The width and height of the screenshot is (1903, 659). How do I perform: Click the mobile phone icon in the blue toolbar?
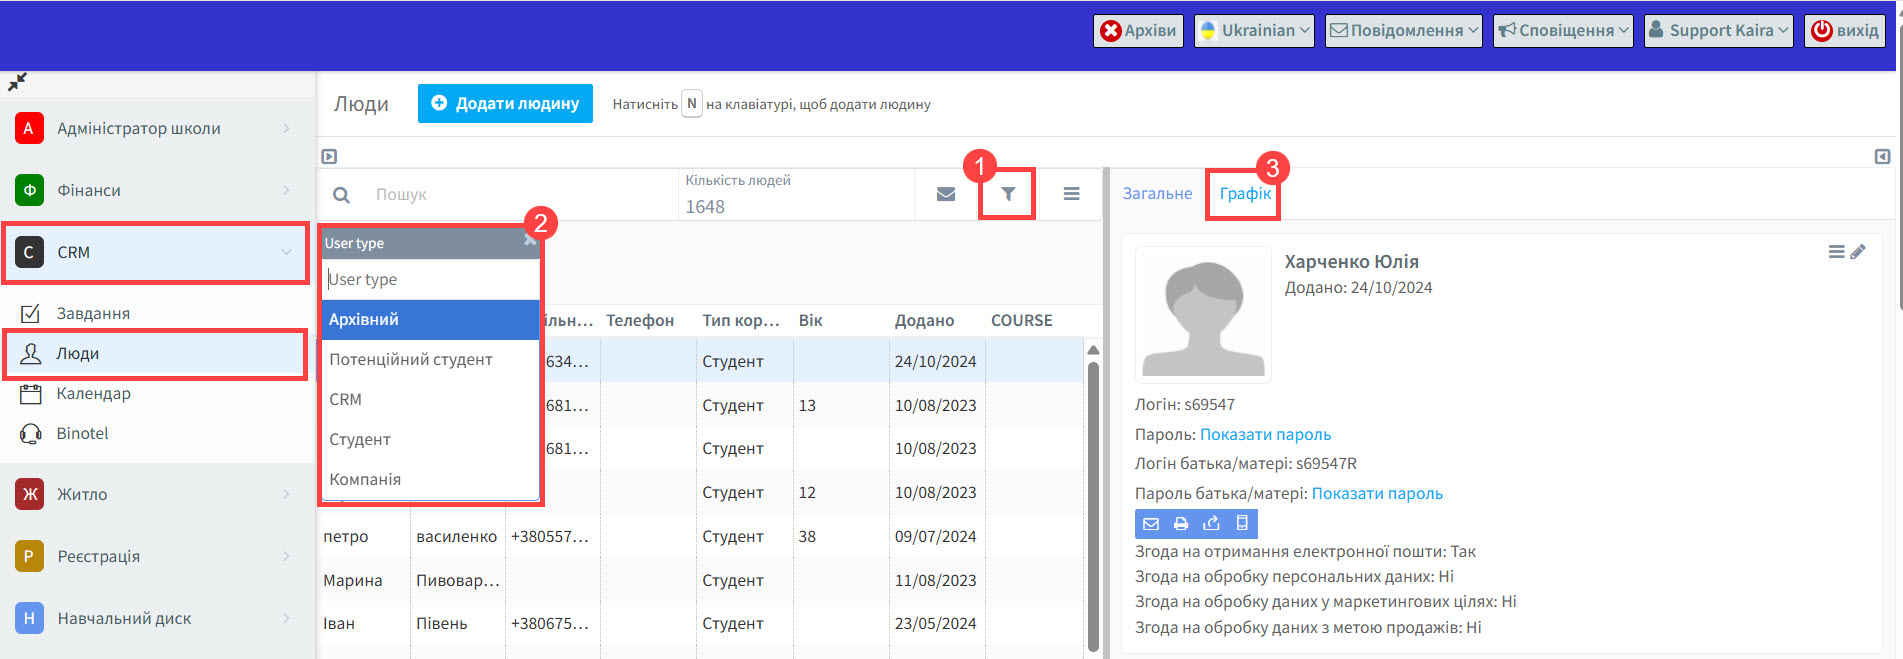point(1242,523)
